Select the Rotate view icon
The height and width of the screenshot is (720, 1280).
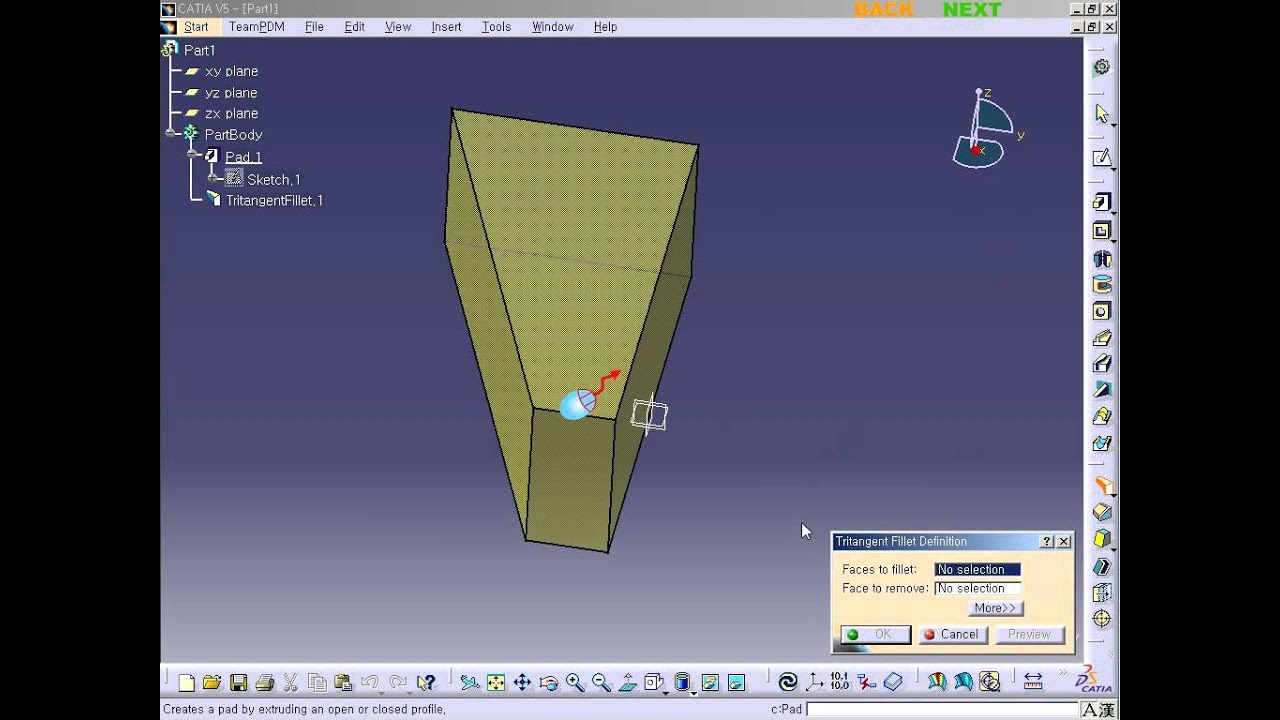point(549,683)
